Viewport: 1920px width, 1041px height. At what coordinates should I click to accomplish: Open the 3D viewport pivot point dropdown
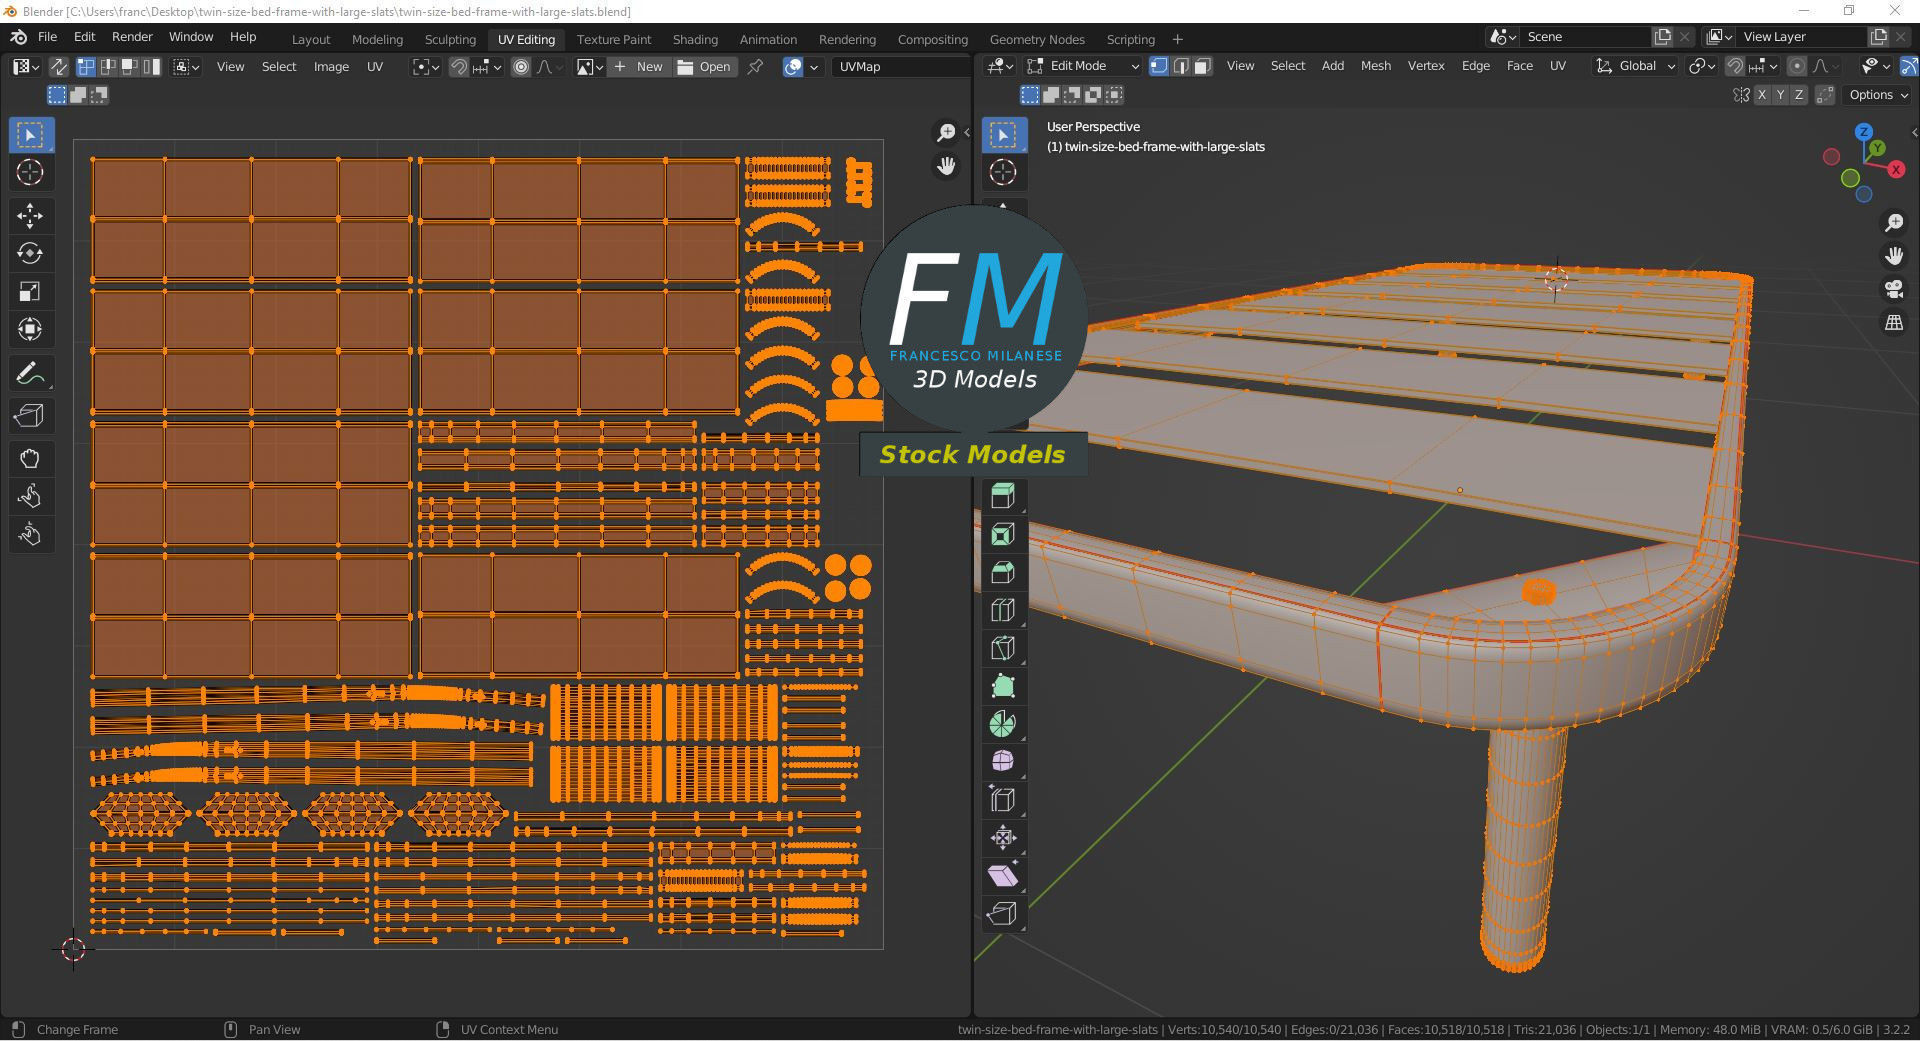[1701, 66]
